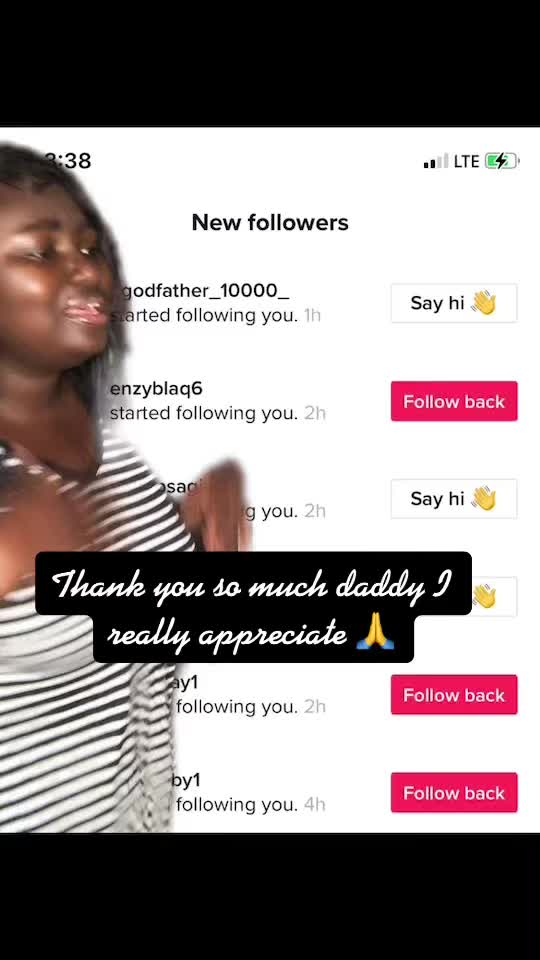Click the LTE network indicator
Image resolution: width=540 pixels, height=960 pixels.
[467, 161]
